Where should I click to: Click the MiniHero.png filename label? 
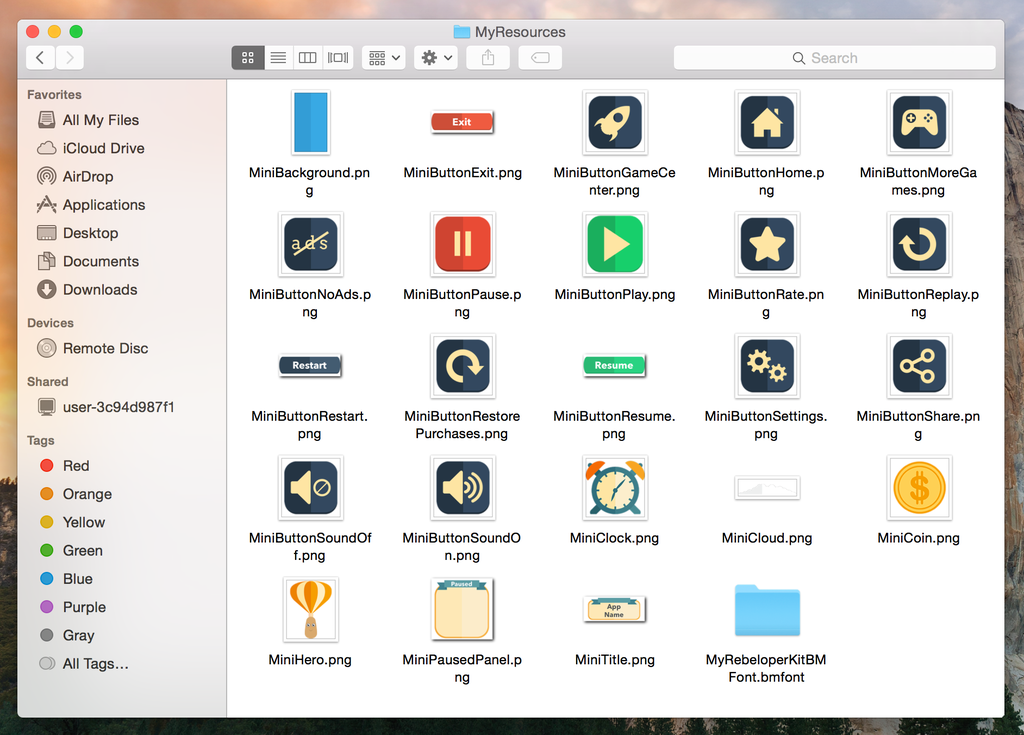(310, 660)
